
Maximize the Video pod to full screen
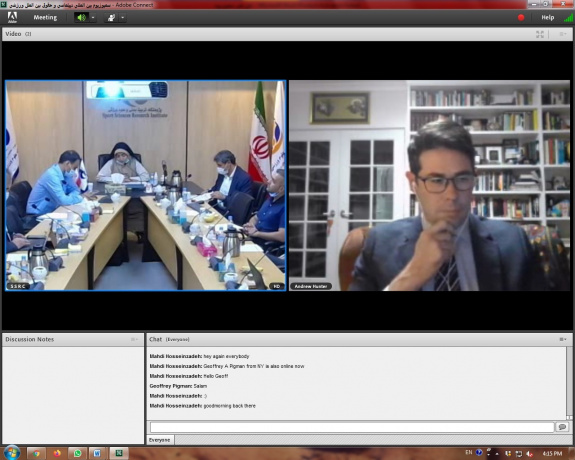[540, 34]
